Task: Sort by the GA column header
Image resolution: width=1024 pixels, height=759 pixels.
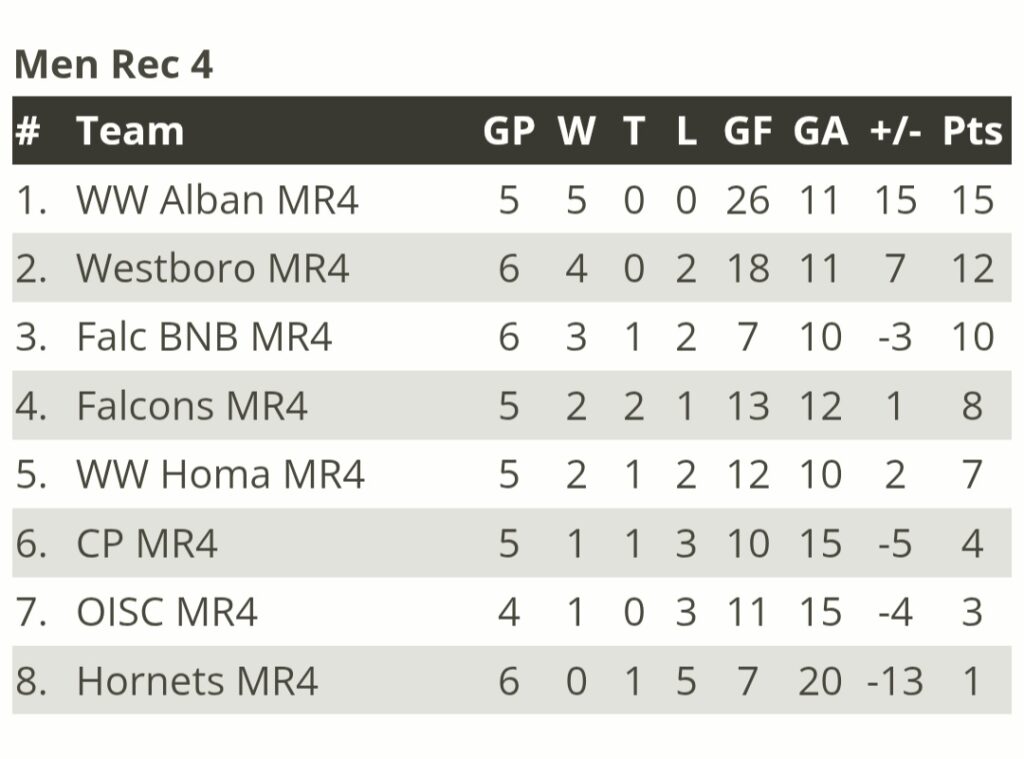Action: pos(820,131)
